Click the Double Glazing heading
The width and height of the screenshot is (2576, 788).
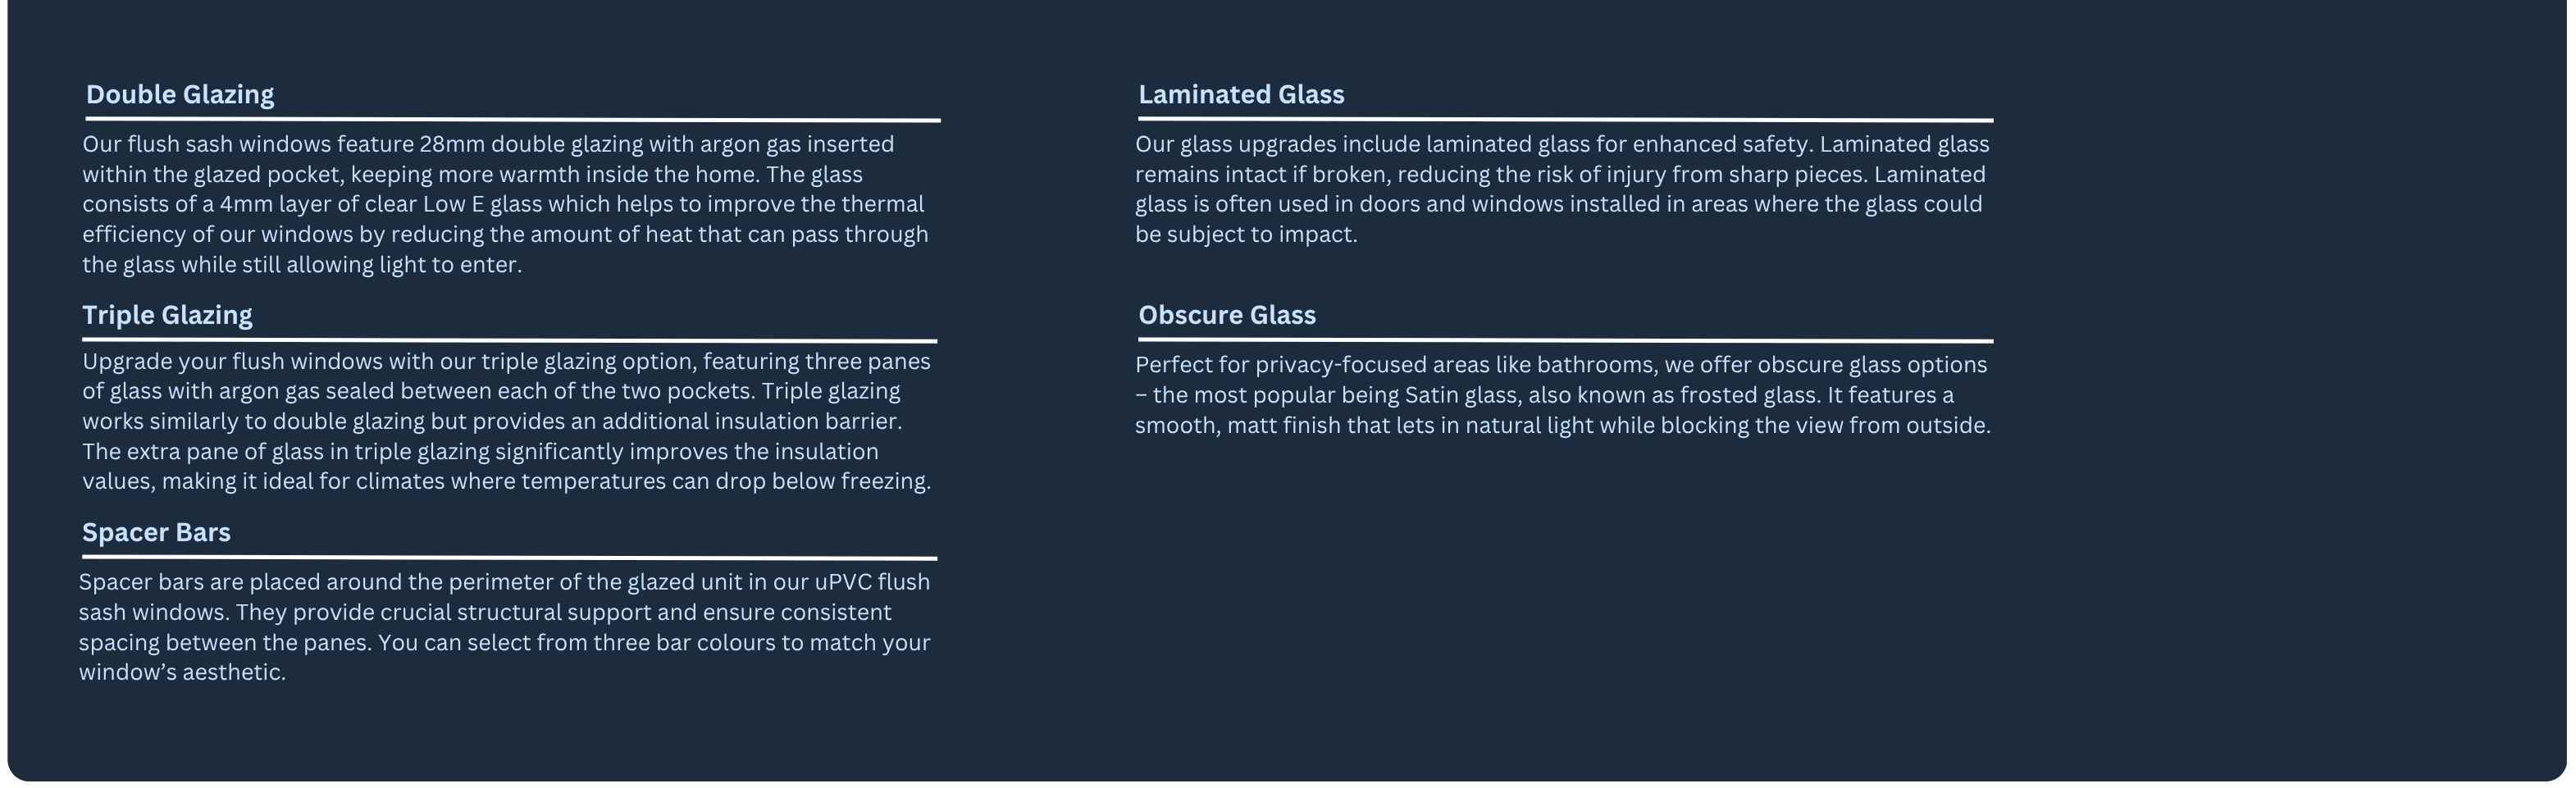point(180,95)
